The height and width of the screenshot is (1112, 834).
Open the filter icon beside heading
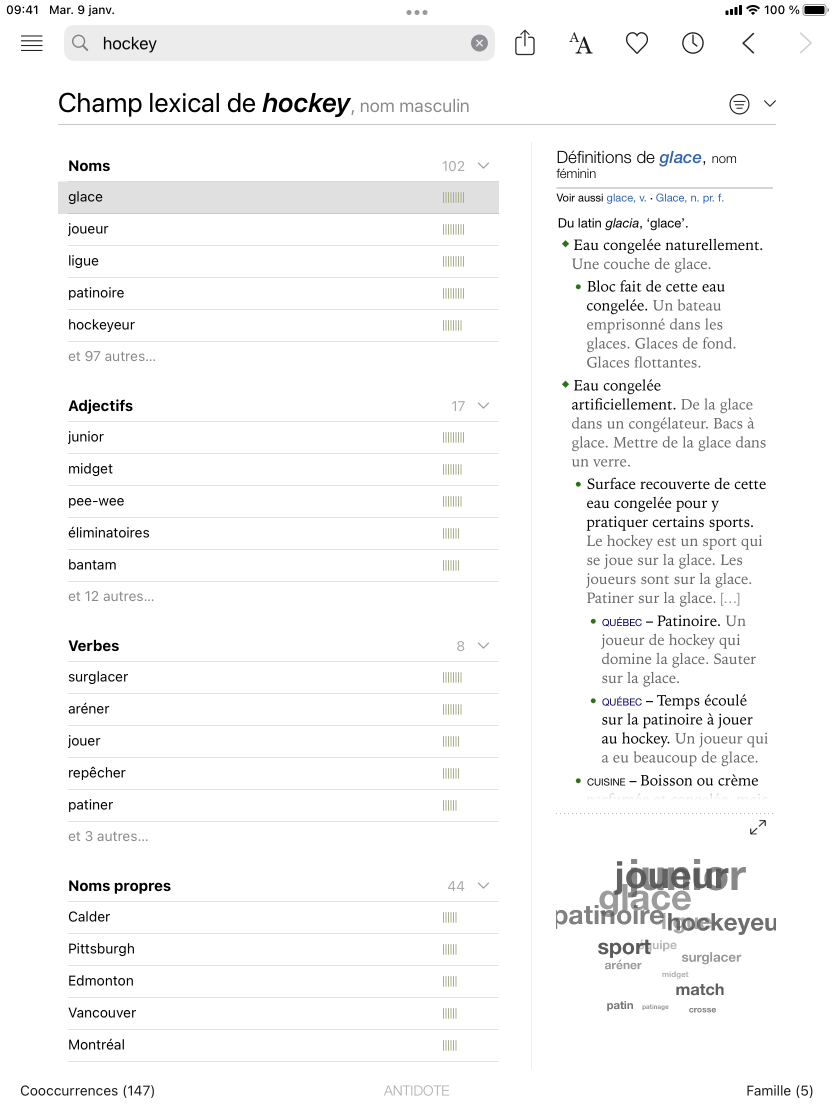[739, 104]
